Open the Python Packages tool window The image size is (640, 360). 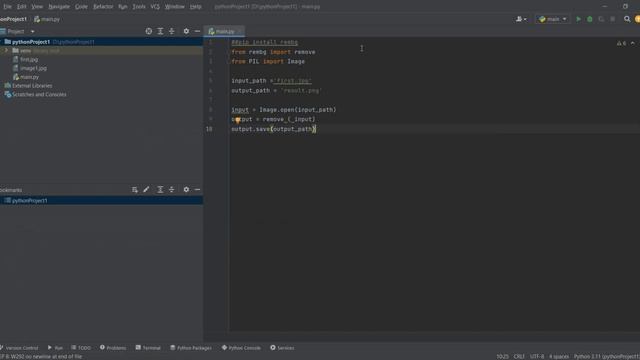tap(191, 348)
